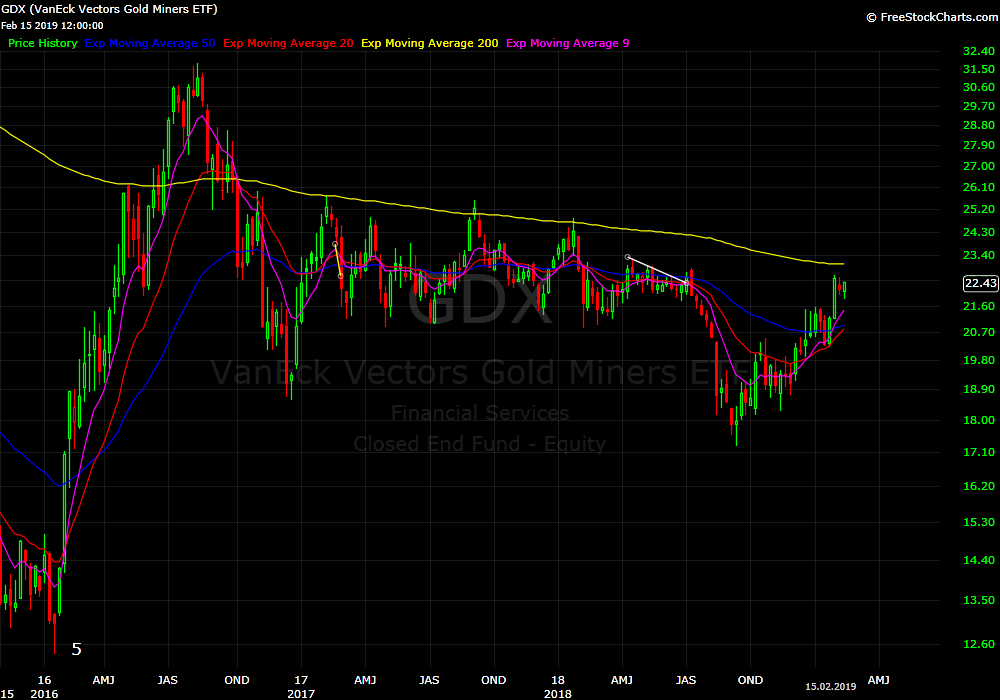Click the 14.40 price axis label

tap(979, 560)
